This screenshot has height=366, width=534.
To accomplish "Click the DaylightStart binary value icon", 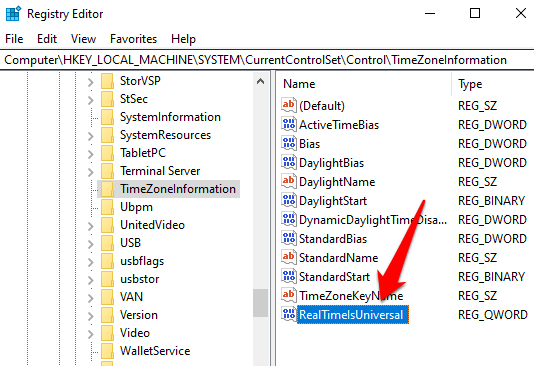I will [x=289, y=201].
